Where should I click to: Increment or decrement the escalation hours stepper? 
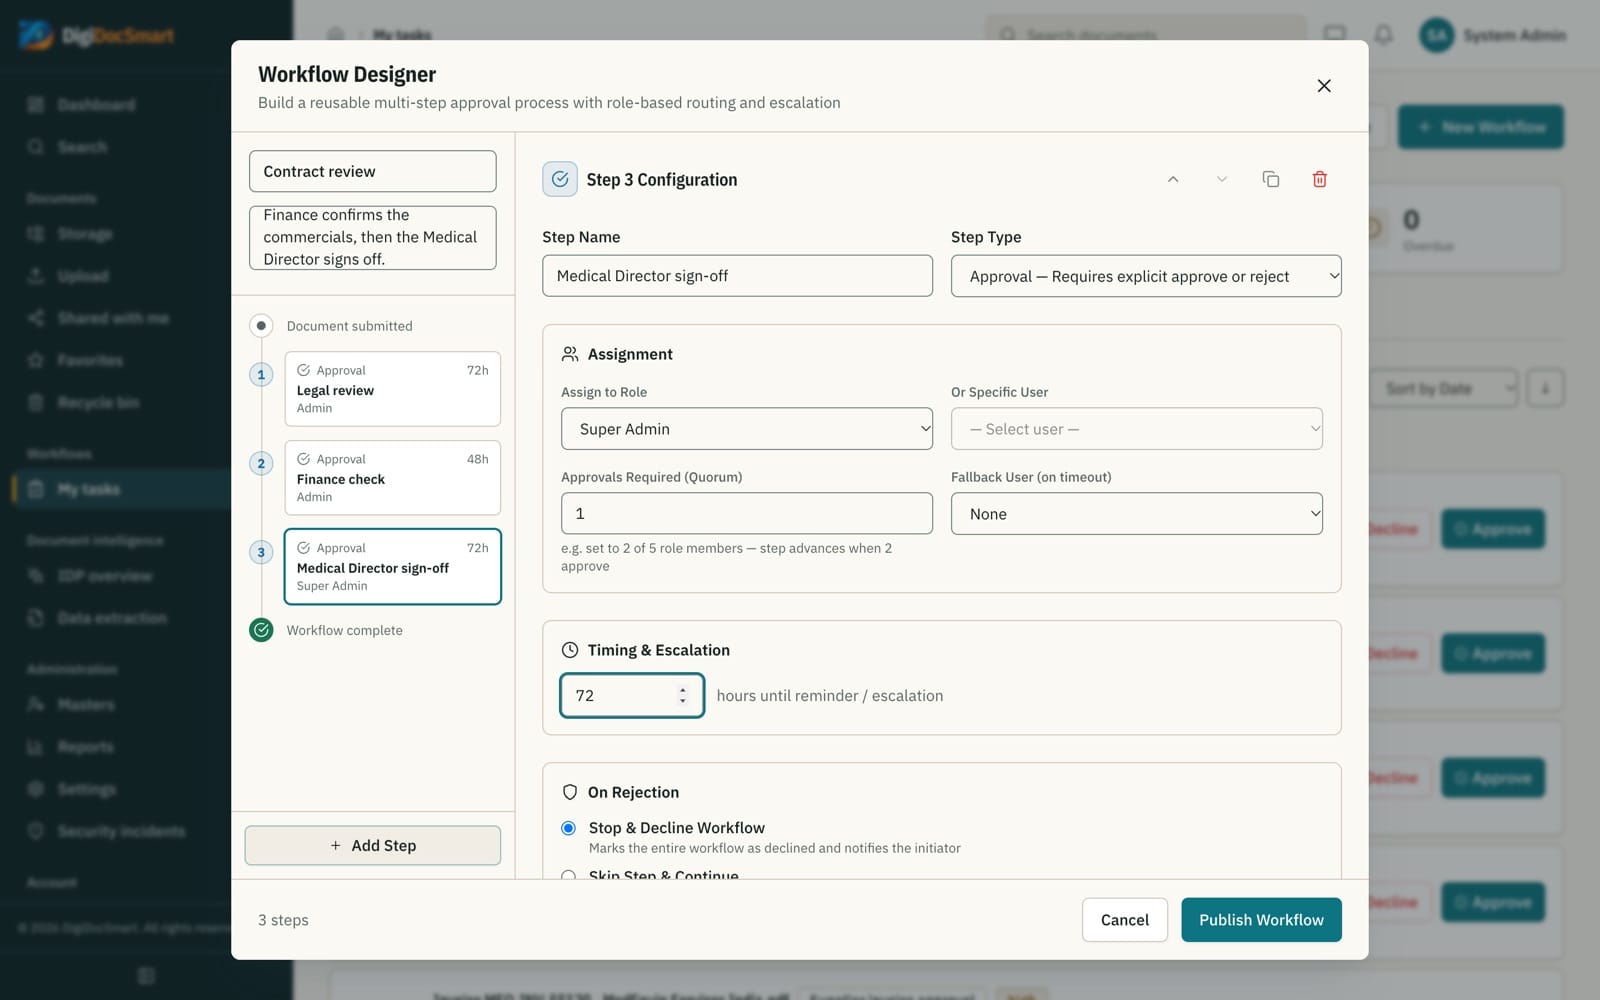(683, 695)
